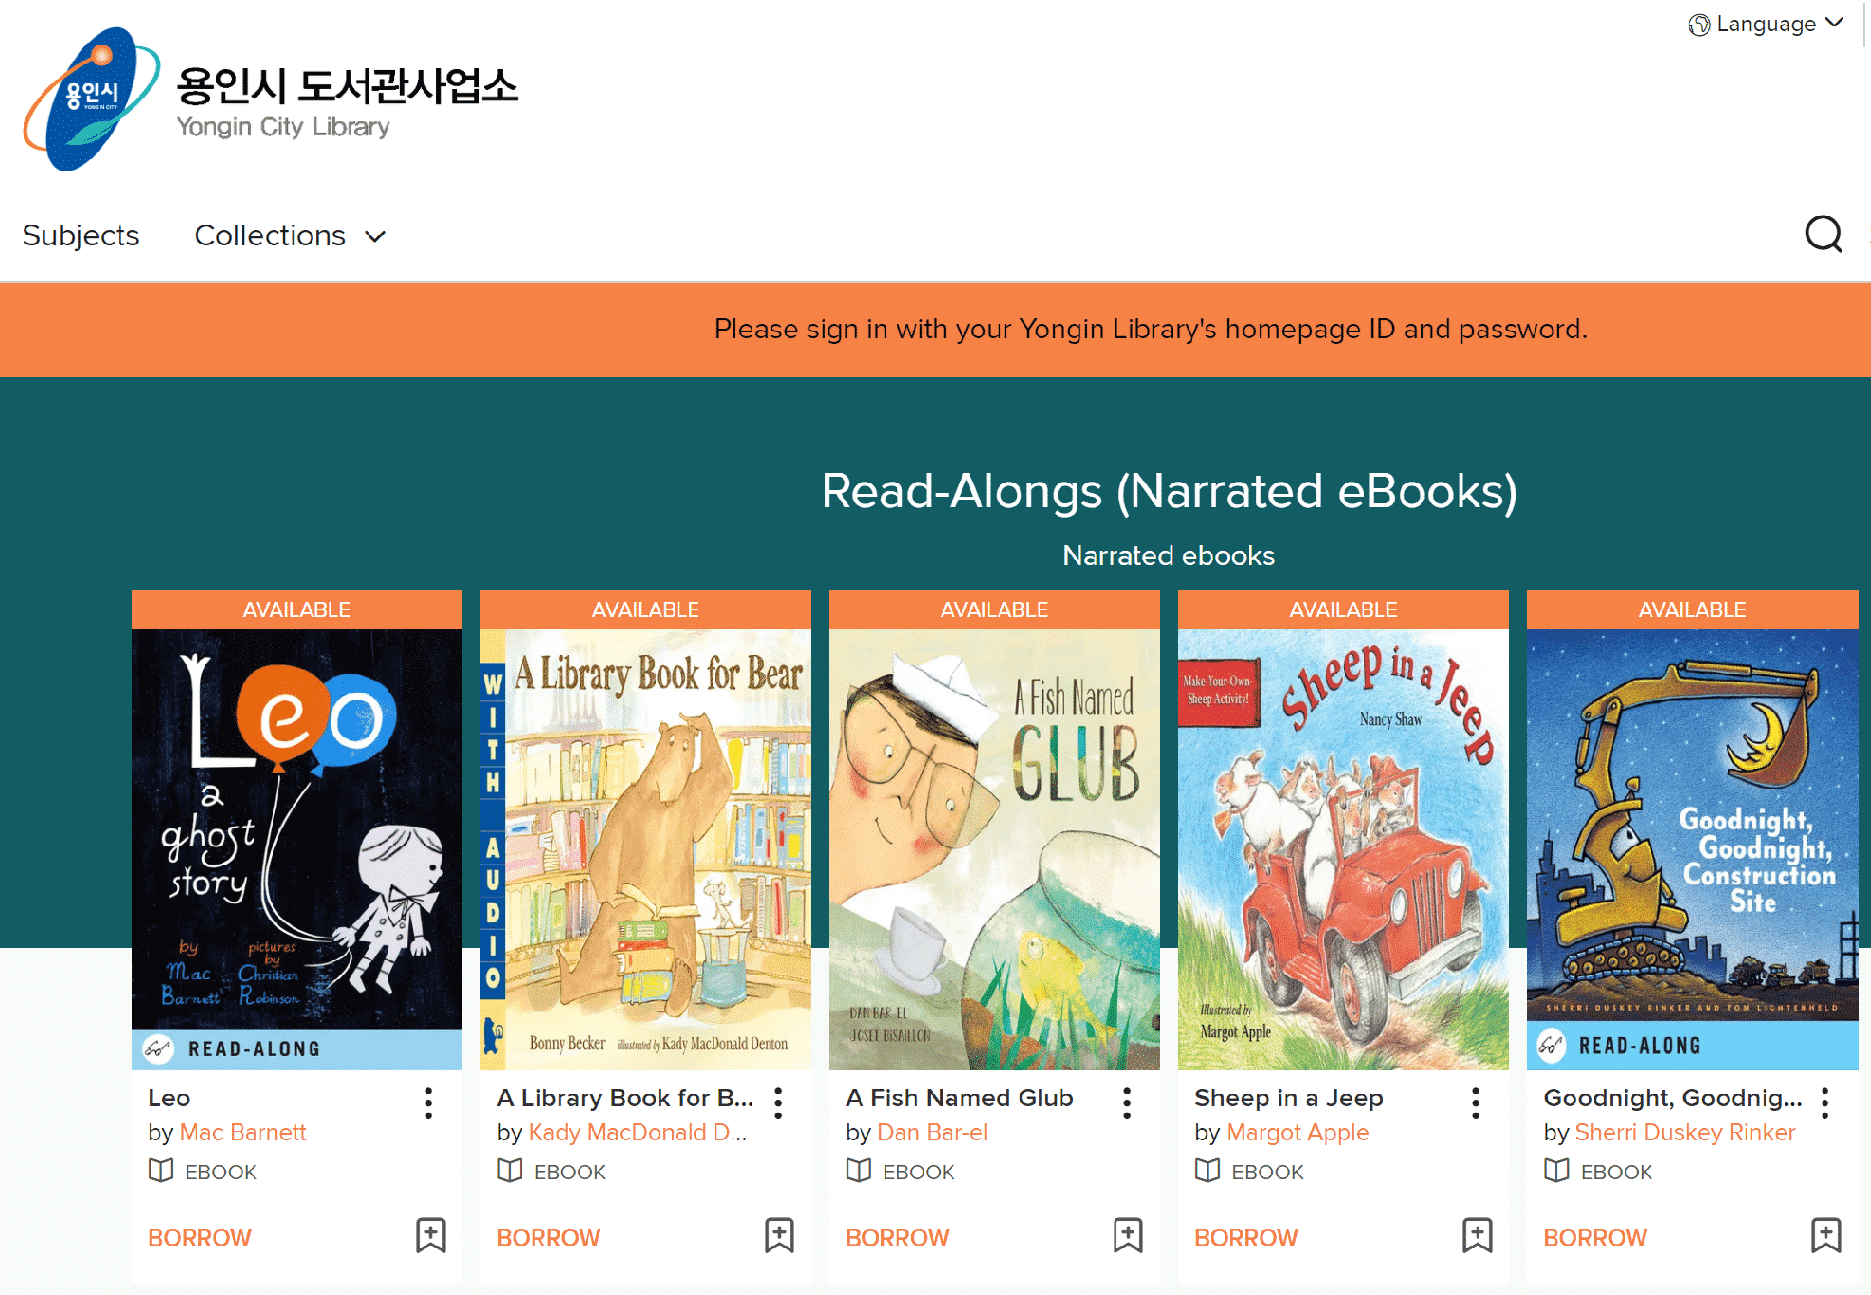The height and width of the screenshot is (1295, 1871).
Task: Borrow Sheep in a Jeep ebook
Action: 1246,1238
